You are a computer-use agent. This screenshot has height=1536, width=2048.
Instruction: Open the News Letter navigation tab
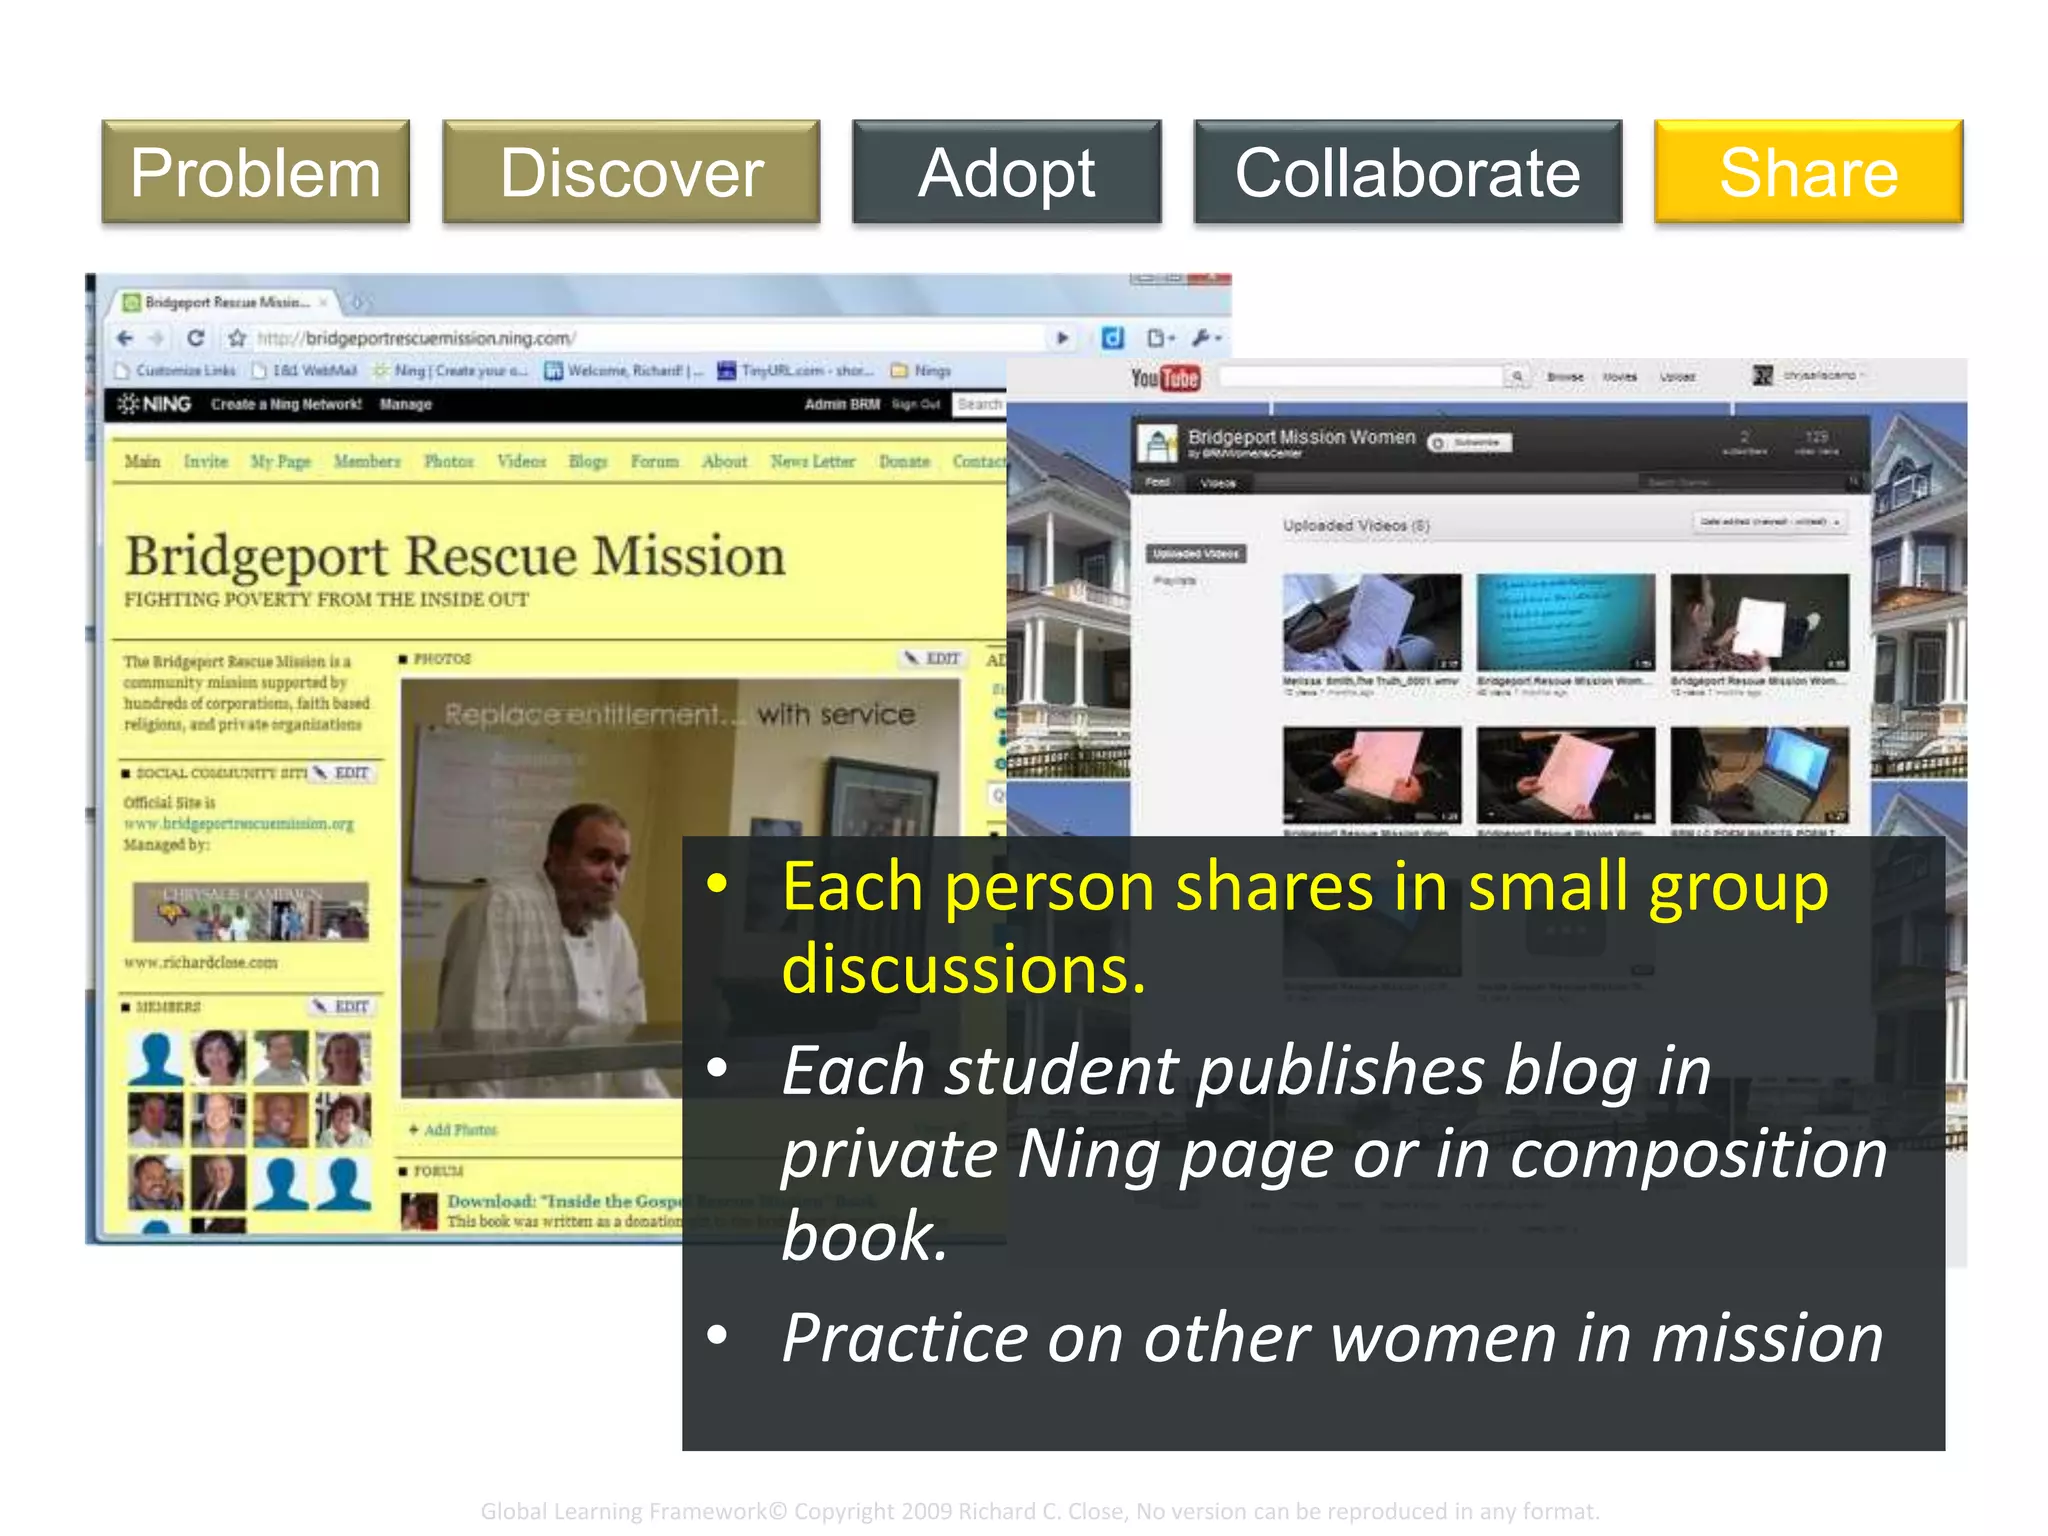tap(813, 461)
